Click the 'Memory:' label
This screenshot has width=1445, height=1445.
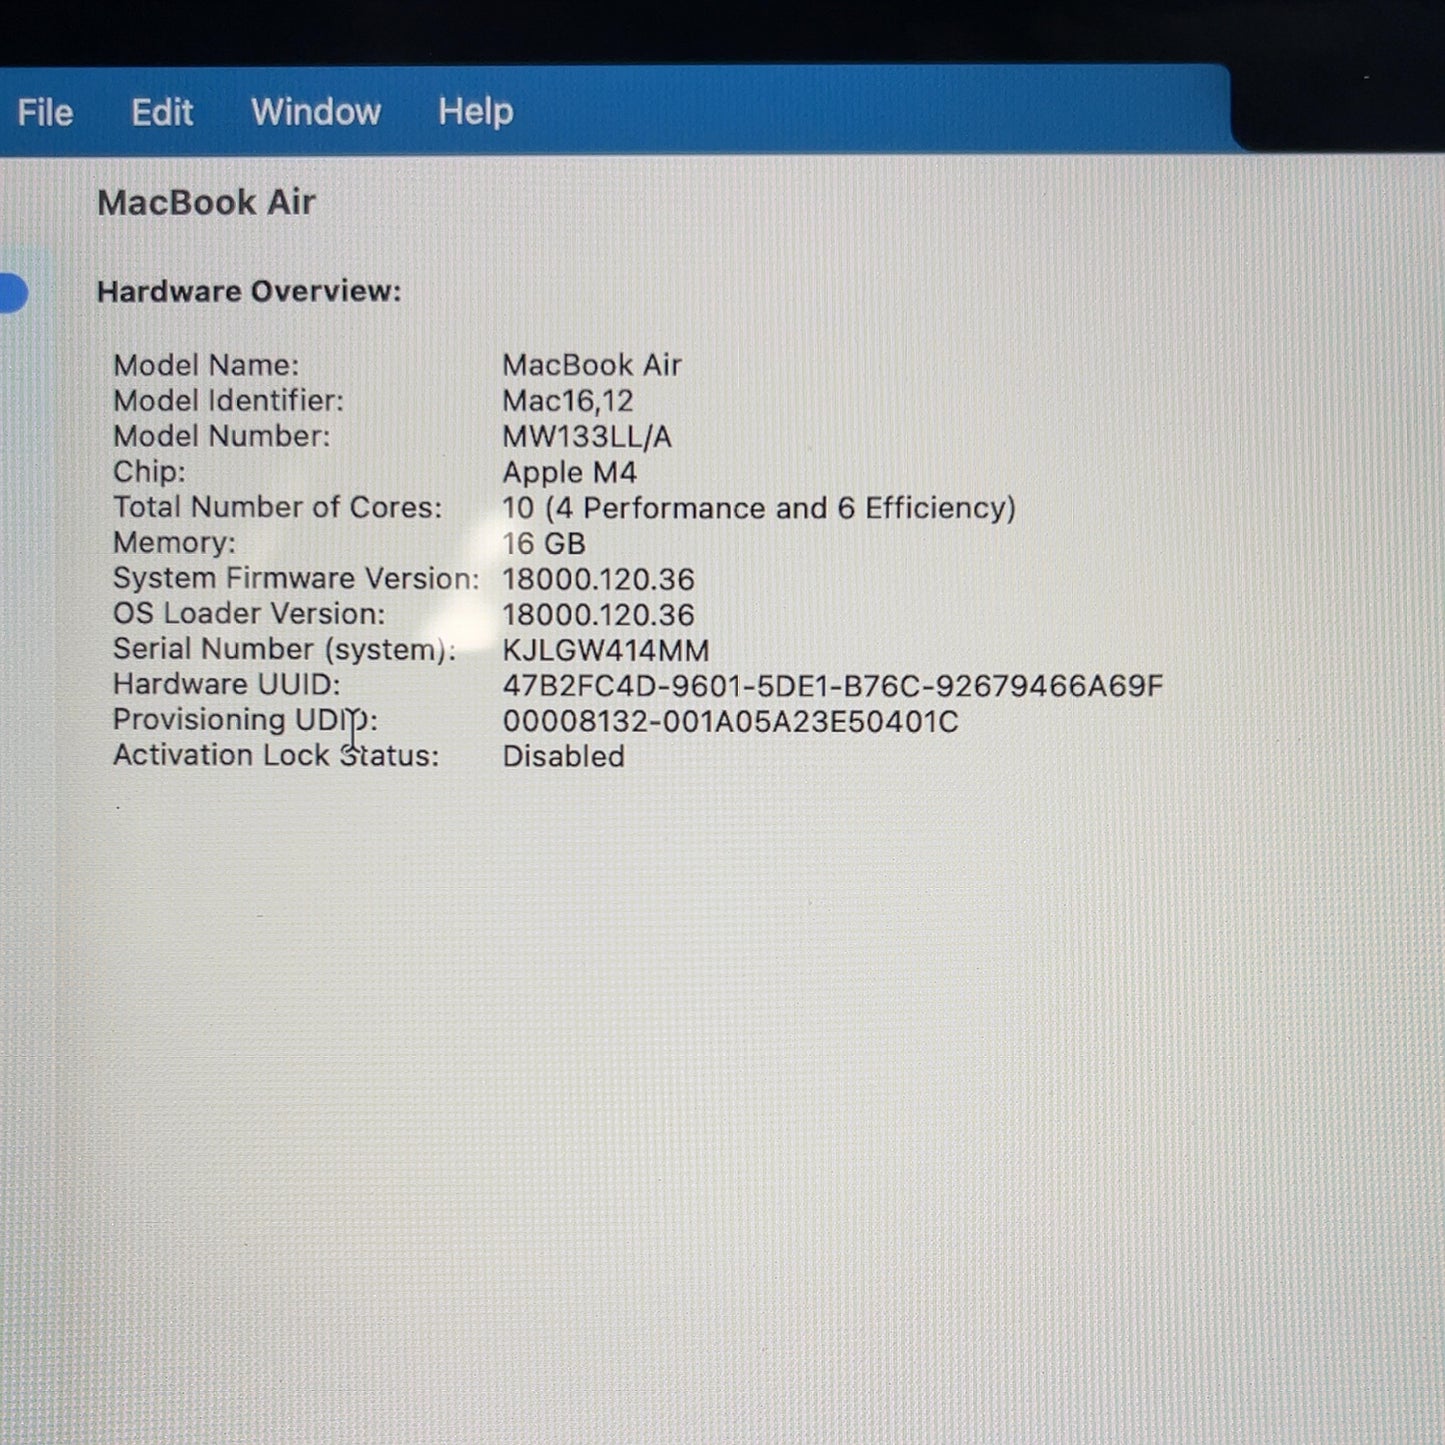174,542
